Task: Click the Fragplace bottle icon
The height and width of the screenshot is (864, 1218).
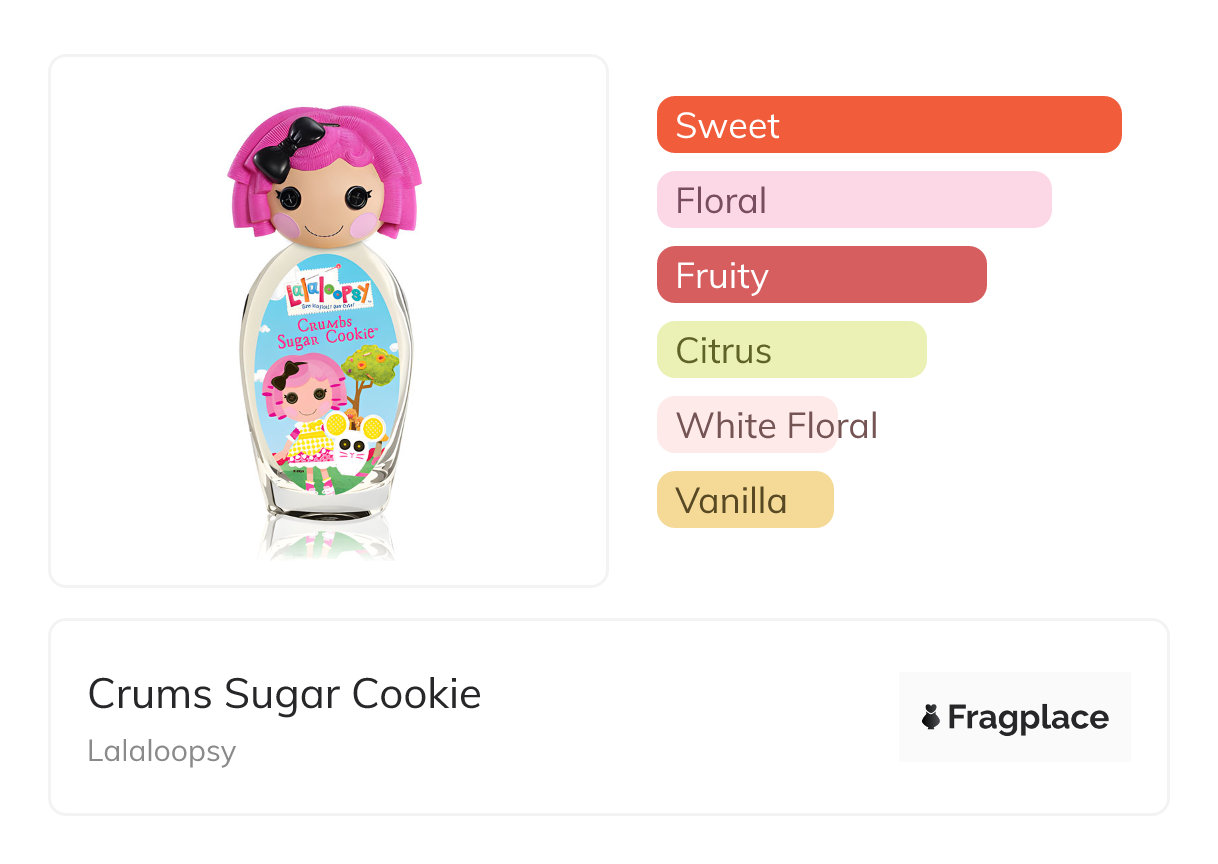Action: [x=931, y=717]
